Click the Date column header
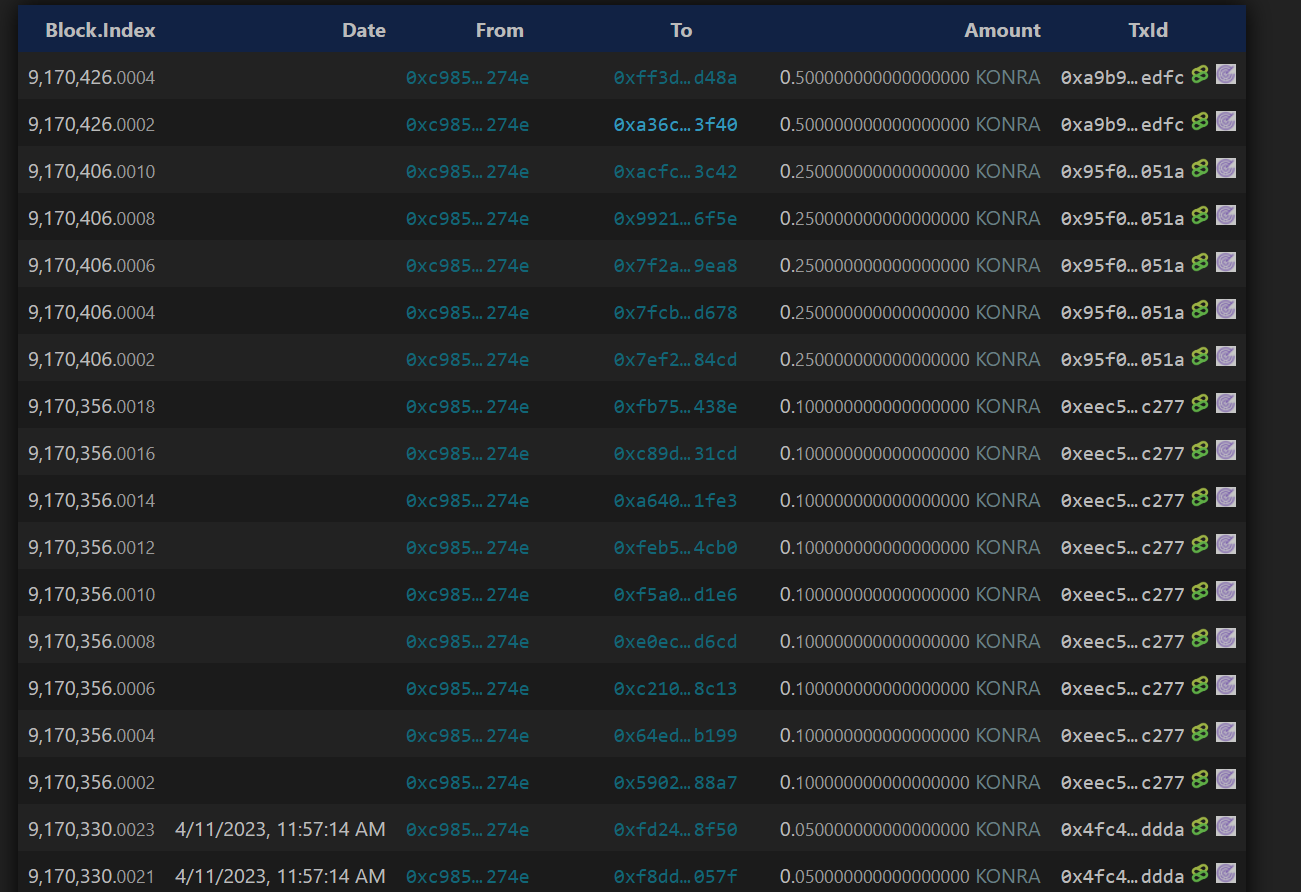The image size is (1301, 892). [x=364, y=30]
